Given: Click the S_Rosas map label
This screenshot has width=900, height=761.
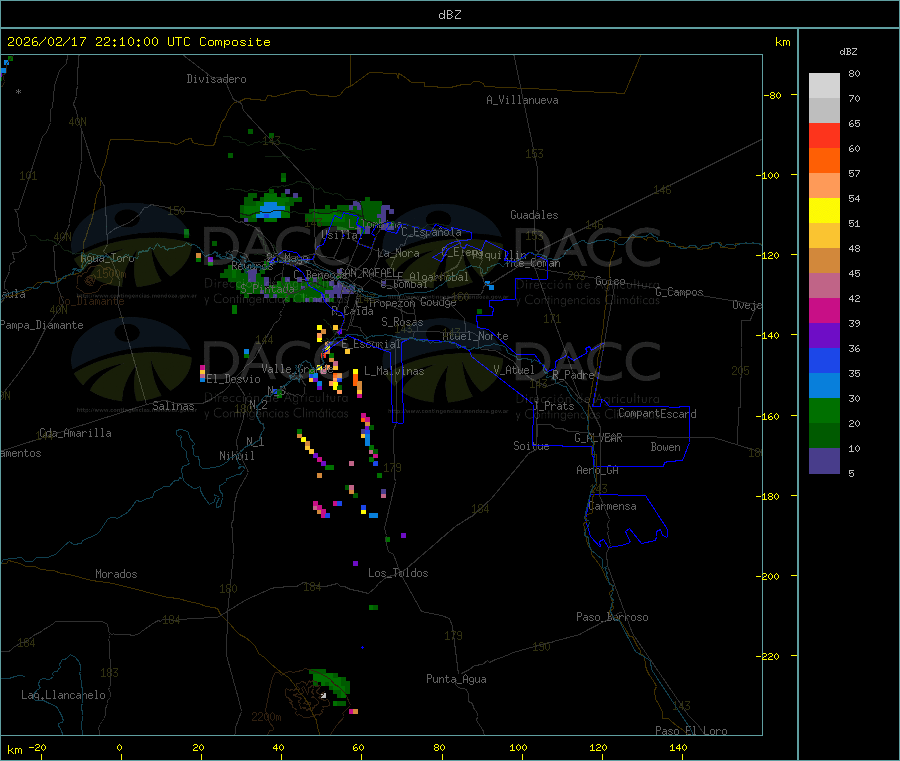Looking at the screenshot, I should tap(402, 322).
